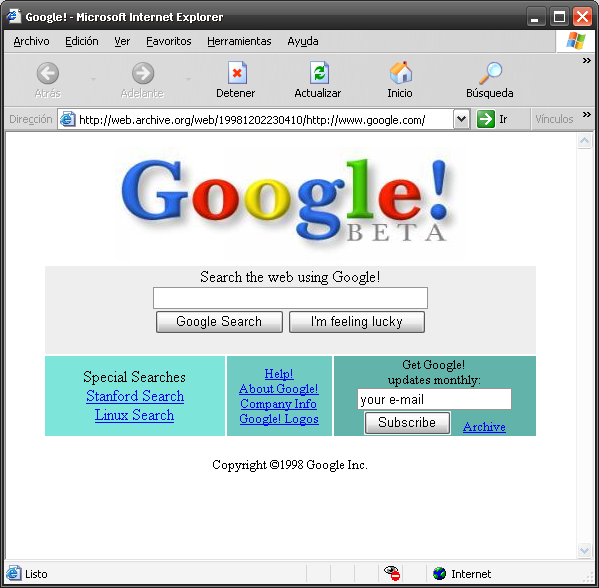Click the page icon in address bar
Viewport: 599px width, 588px height.
click(x=67, y=119)
